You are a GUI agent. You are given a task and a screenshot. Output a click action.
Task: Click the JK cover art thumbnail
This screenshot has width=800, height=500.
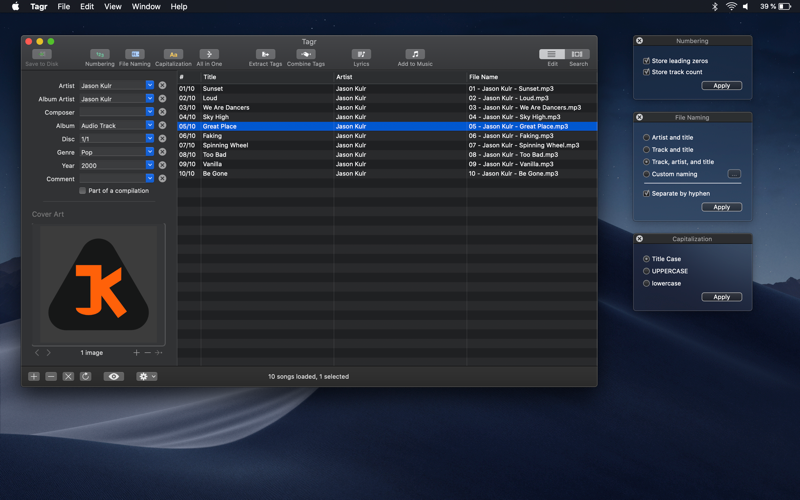pyautogui.click(x=98, y=284)
